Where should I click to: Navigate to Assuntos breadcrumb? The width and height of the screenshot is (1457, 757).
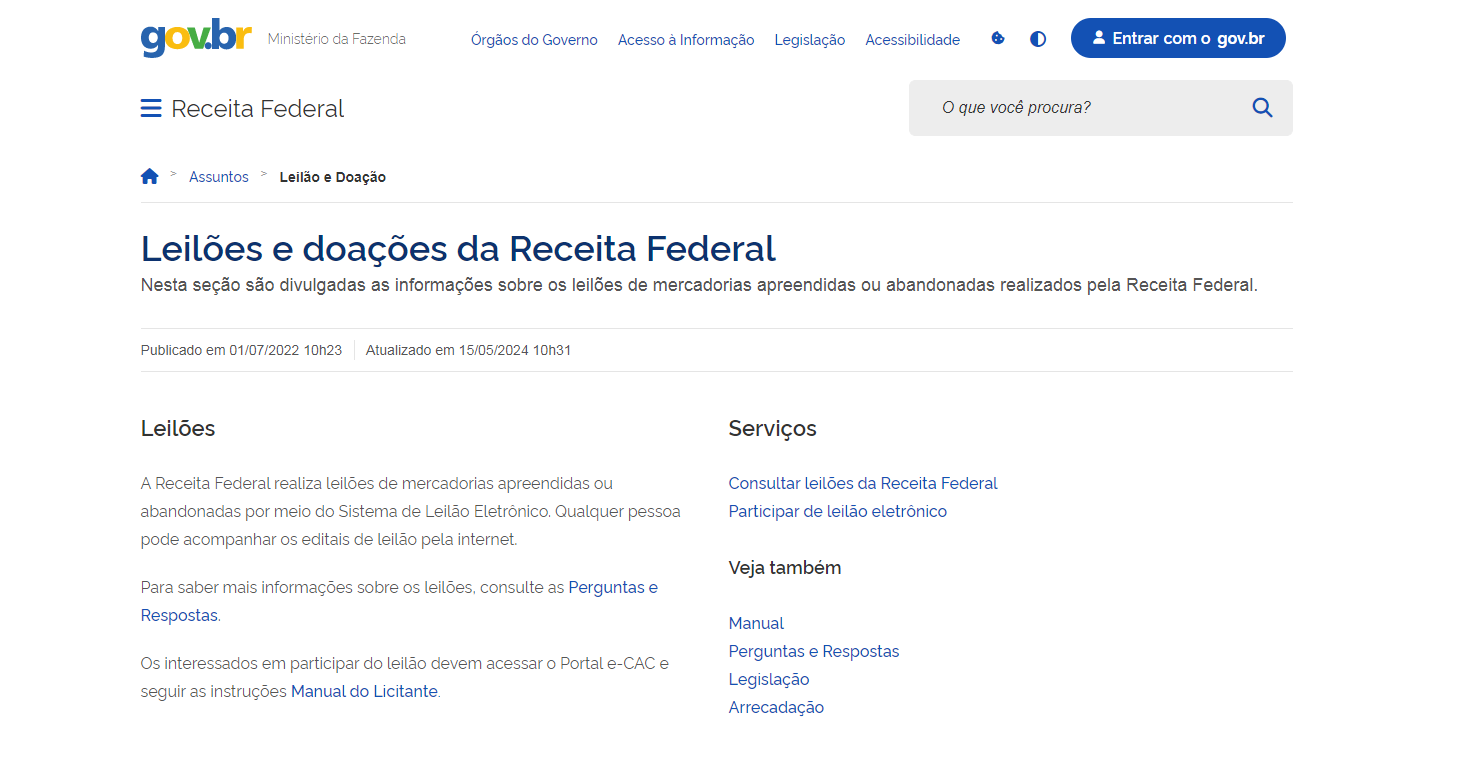(218, 177)
